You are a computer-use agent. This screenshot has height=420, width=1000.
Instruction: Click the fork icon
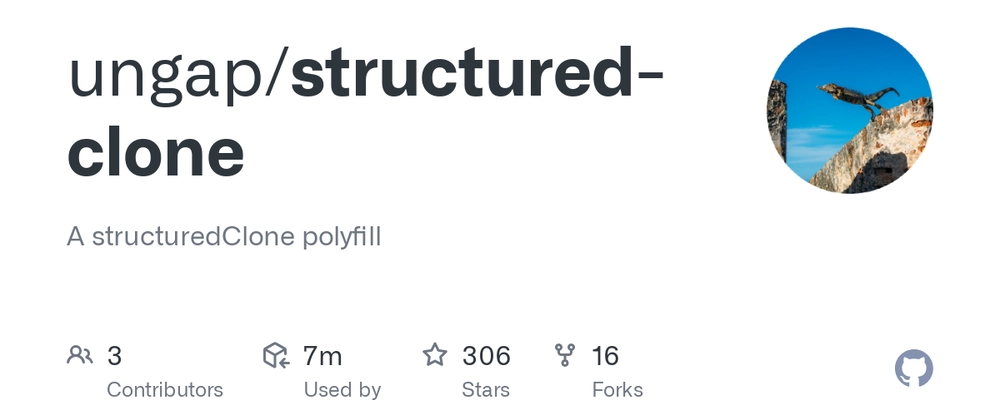coord(564,355)
